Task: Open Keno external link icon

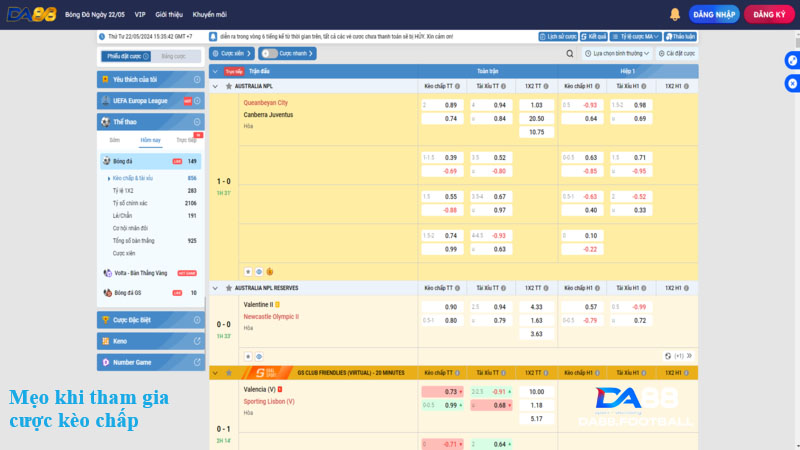Action: (197, 341)
